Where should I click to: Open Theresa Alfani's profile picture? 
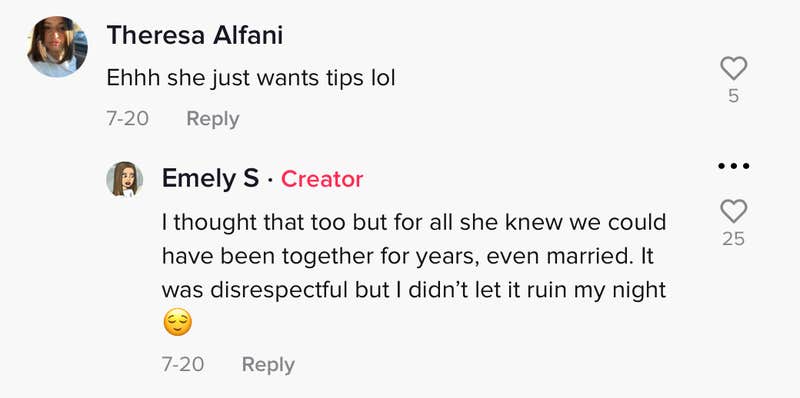(x=57, y=47)
